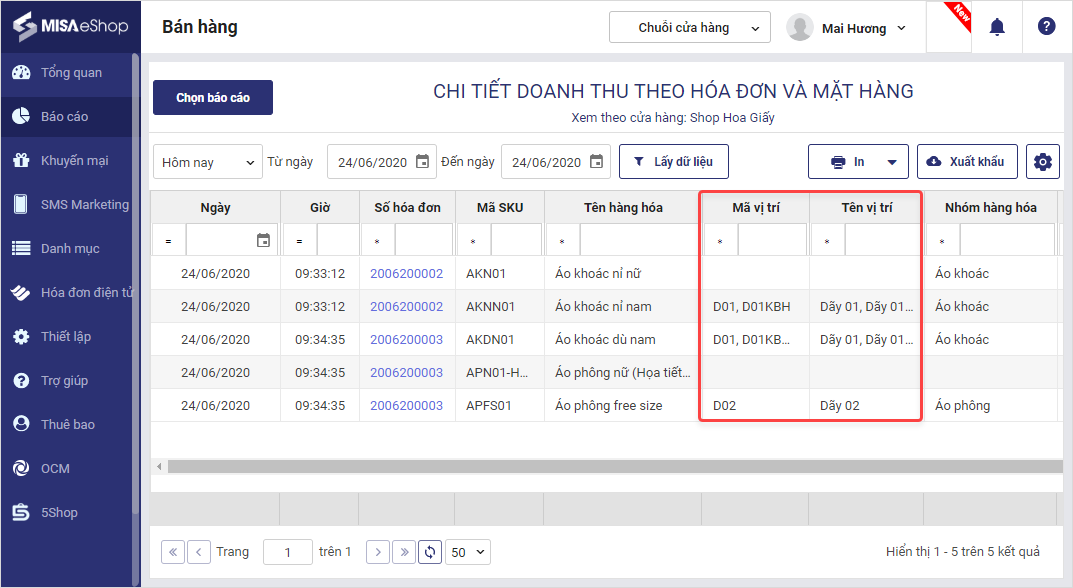Viewport: 1073px width, 588px height.
Task: Go to the last page arrow
Action: click(404, 551)
